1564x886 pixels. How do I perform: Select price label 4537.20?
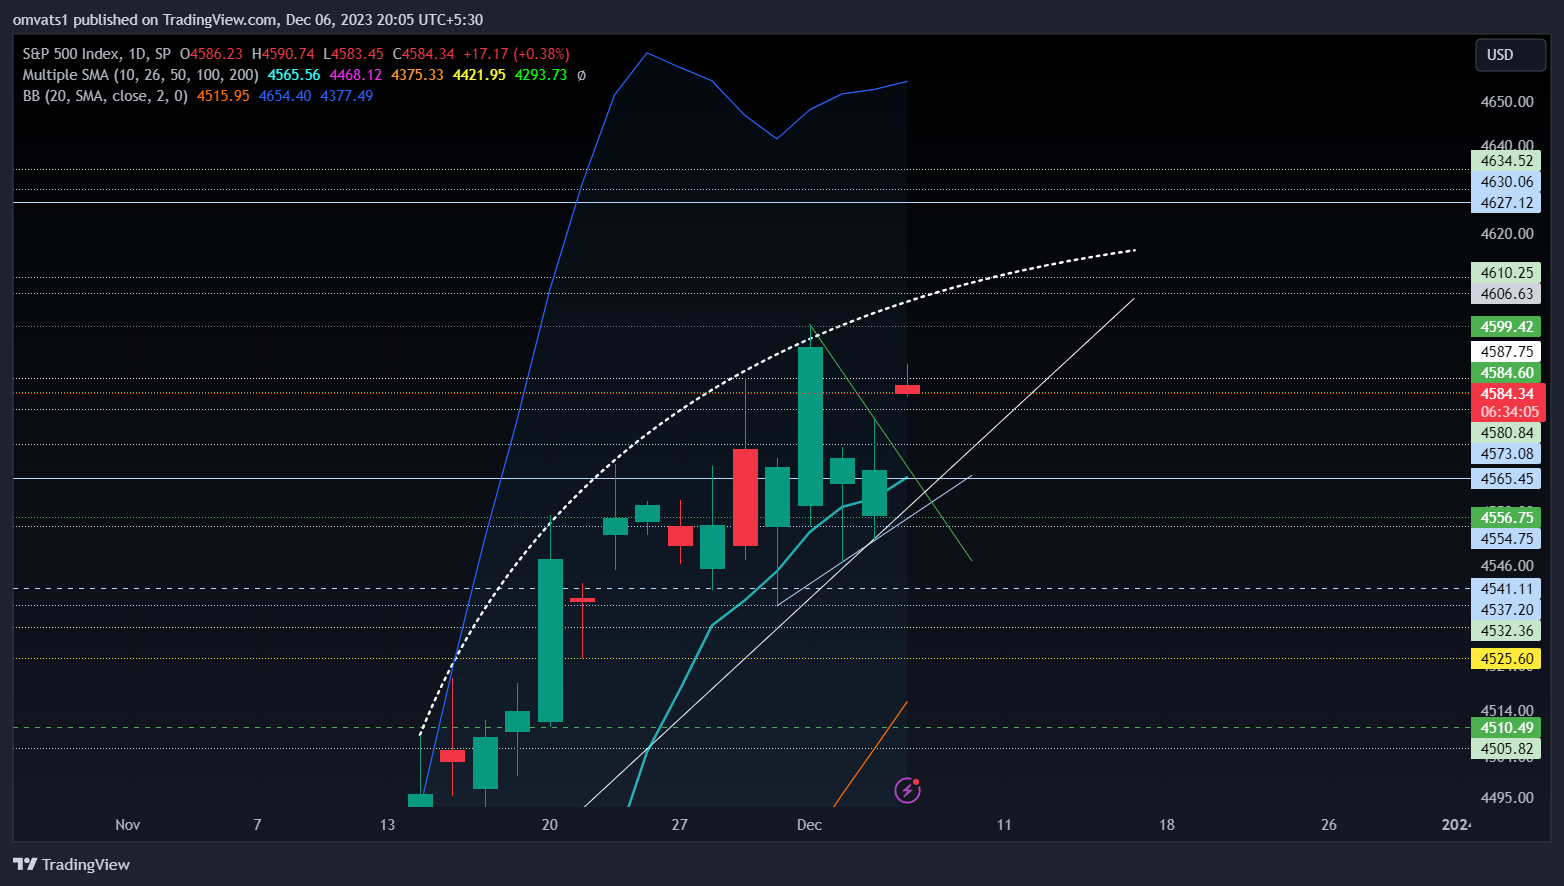[x=1506, y=610]
